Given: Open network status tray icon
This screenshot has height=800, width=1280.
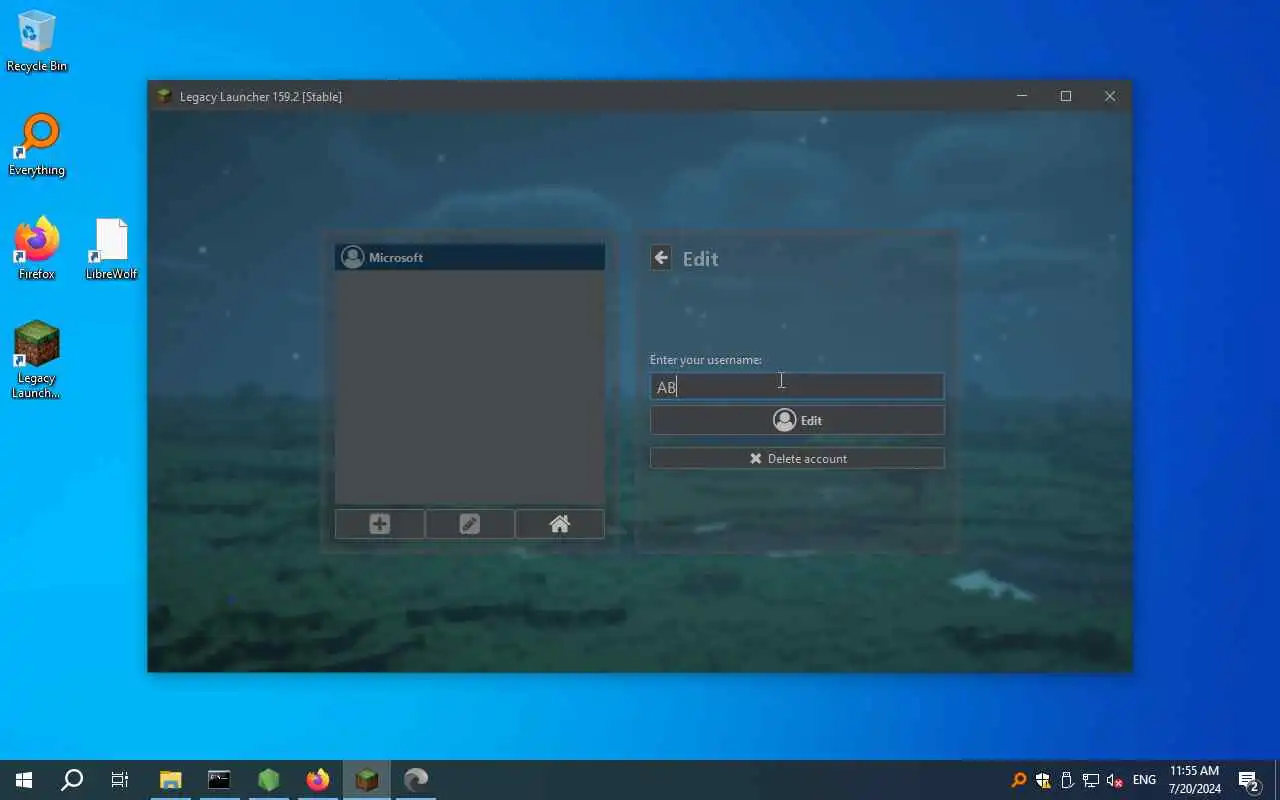Looking at the screenshot, I should point(1091,780).
